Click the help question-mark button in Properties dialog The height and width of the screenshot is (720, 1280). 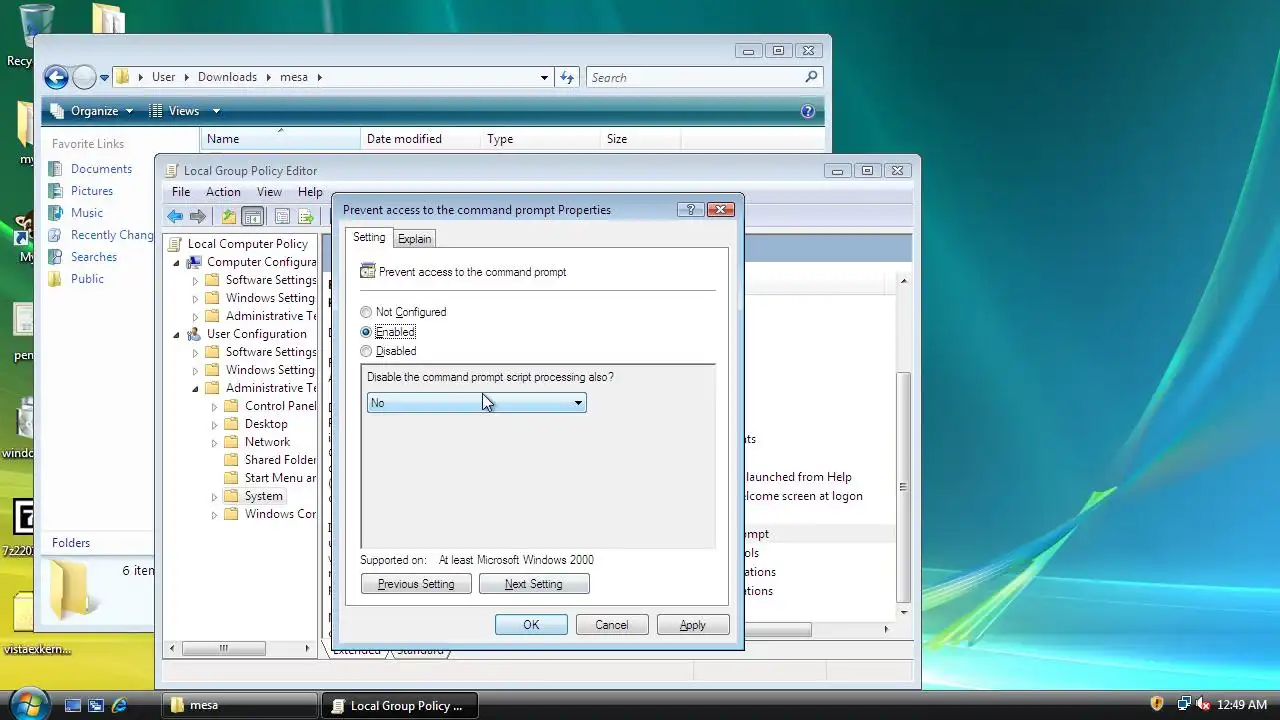point(690,209)
